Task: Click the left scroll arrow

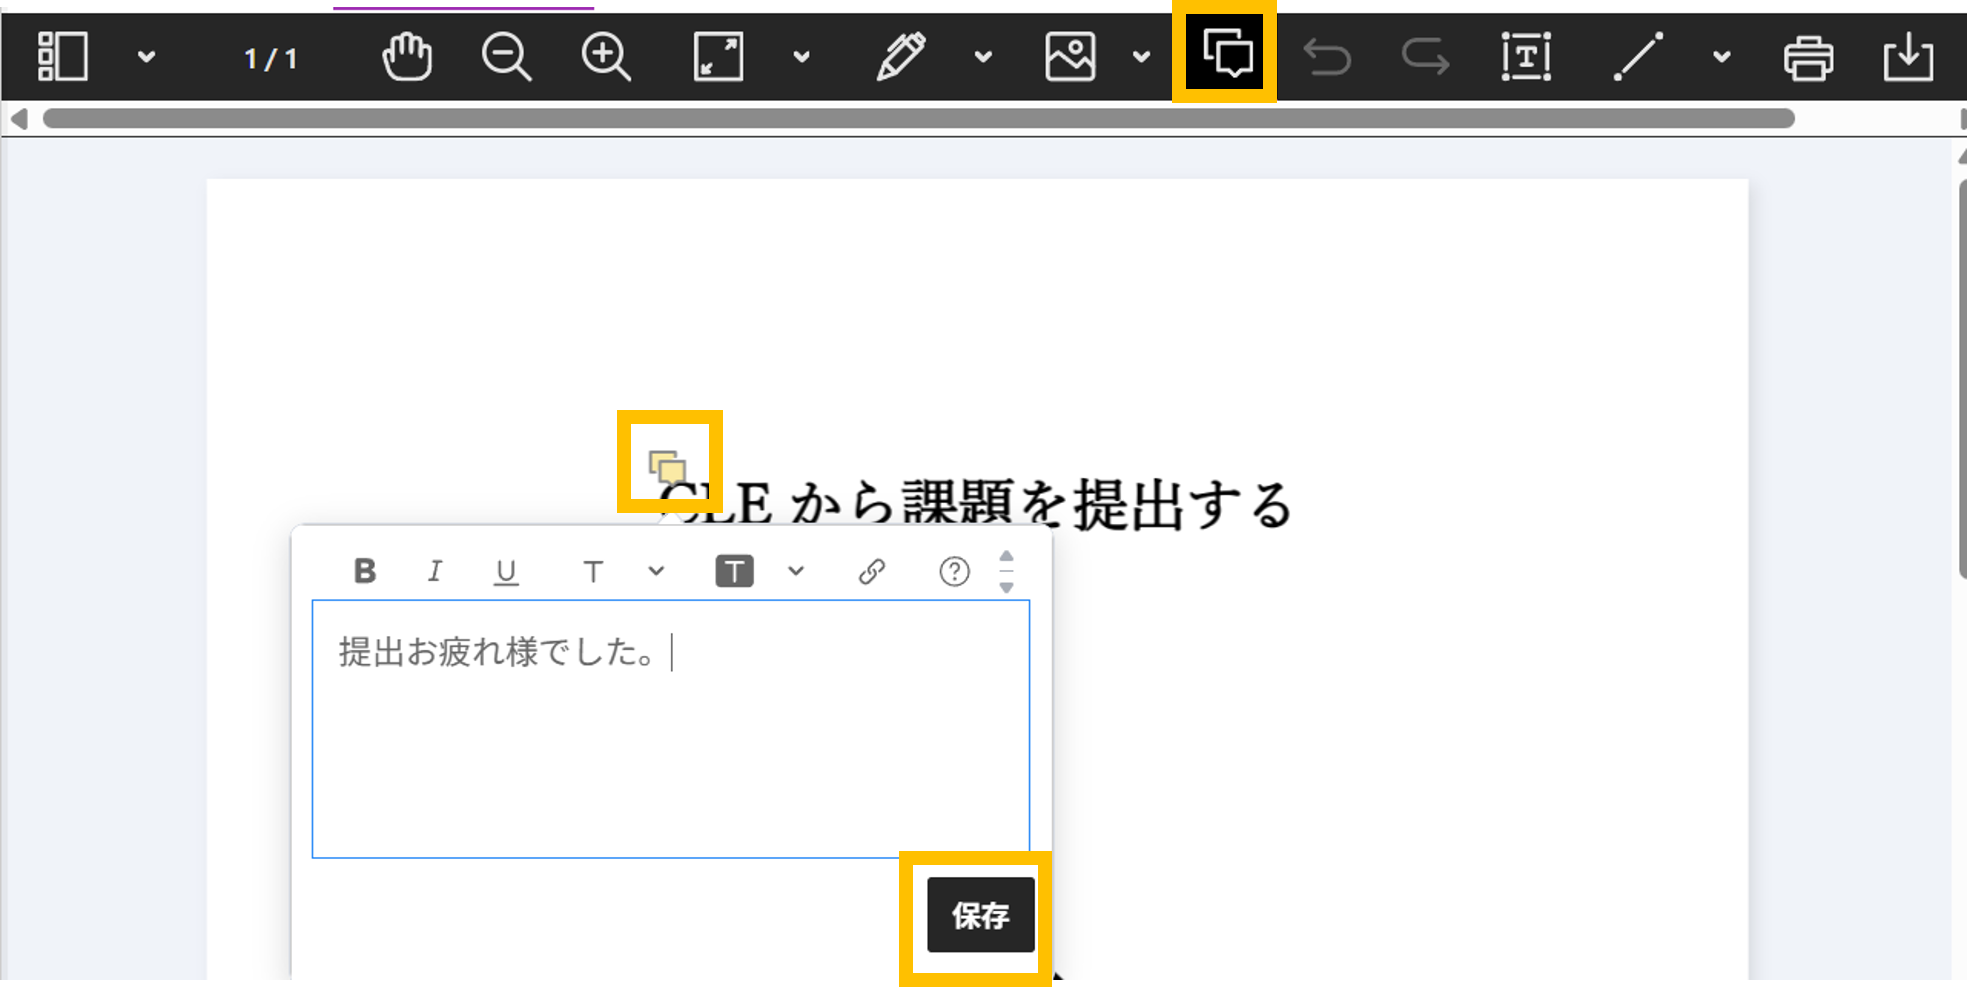Action: (19, 119)
